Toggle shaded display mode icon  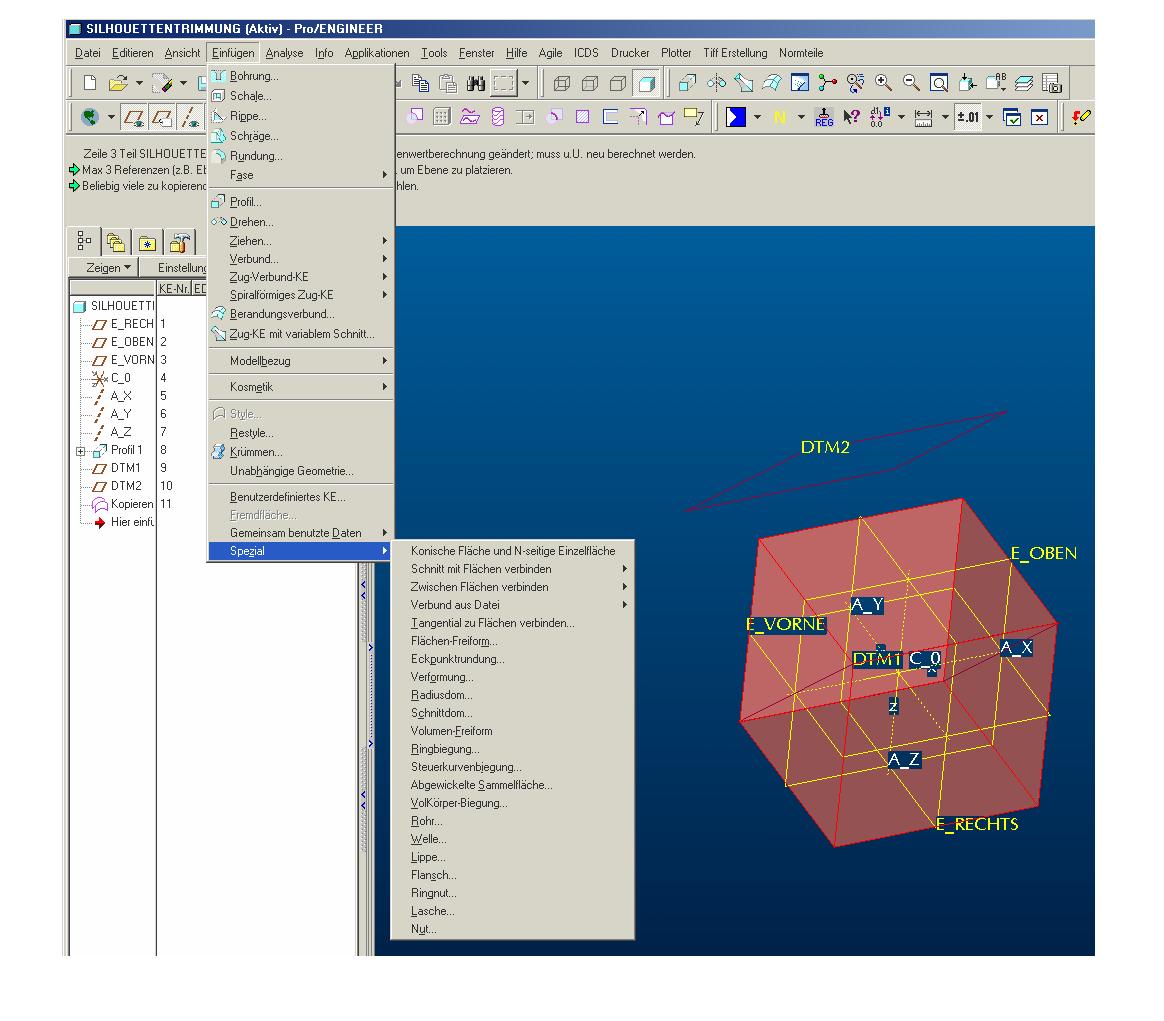click(646, 83)
